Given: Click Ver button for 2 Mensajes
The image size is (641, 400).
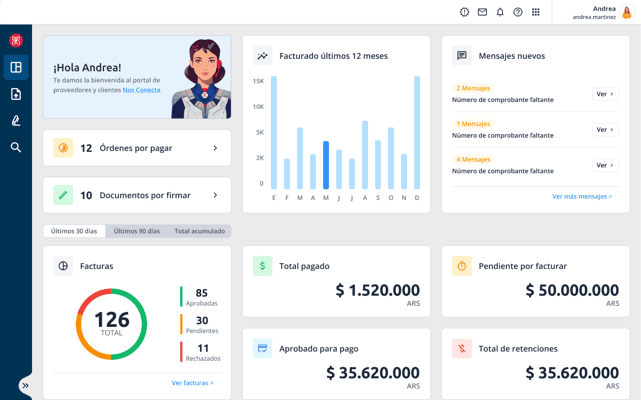Looking at the screenshot, I should tap(605, 94).
